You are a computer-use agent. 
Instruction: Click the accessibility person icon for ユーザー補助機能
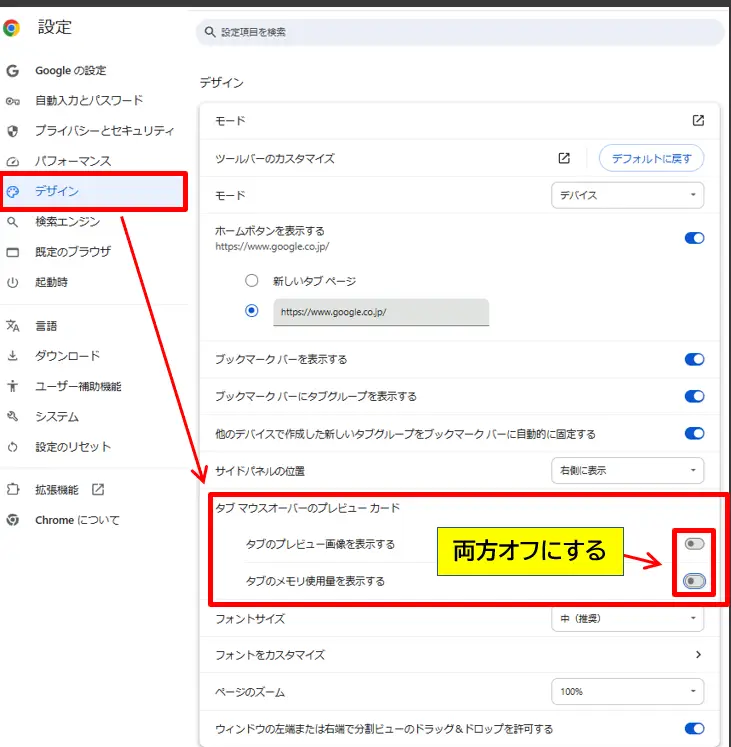coord(13,386)
